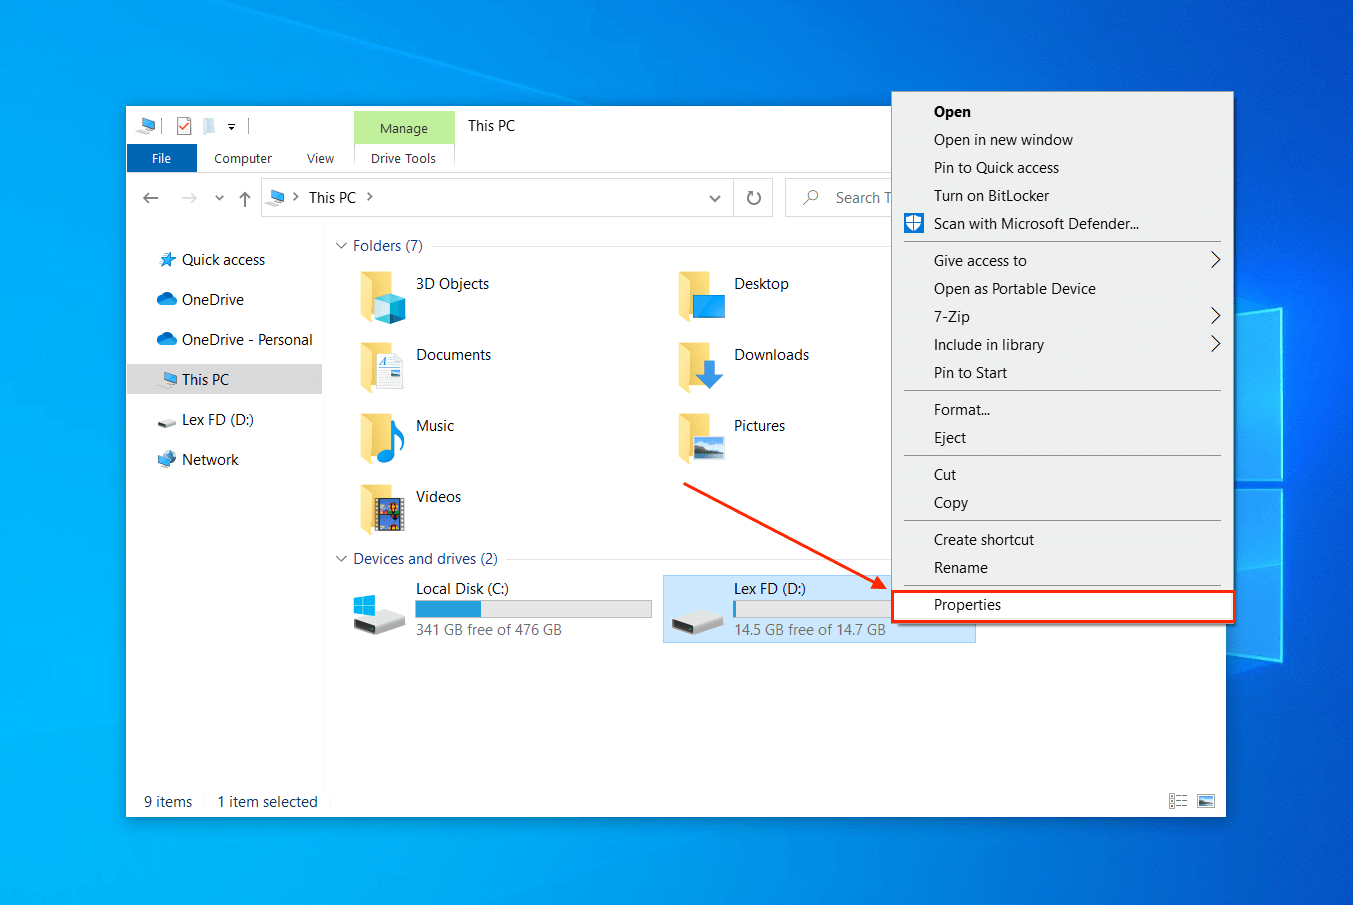Open the Pictures folder
The image size is (1353, 905).
pos(759,425)
